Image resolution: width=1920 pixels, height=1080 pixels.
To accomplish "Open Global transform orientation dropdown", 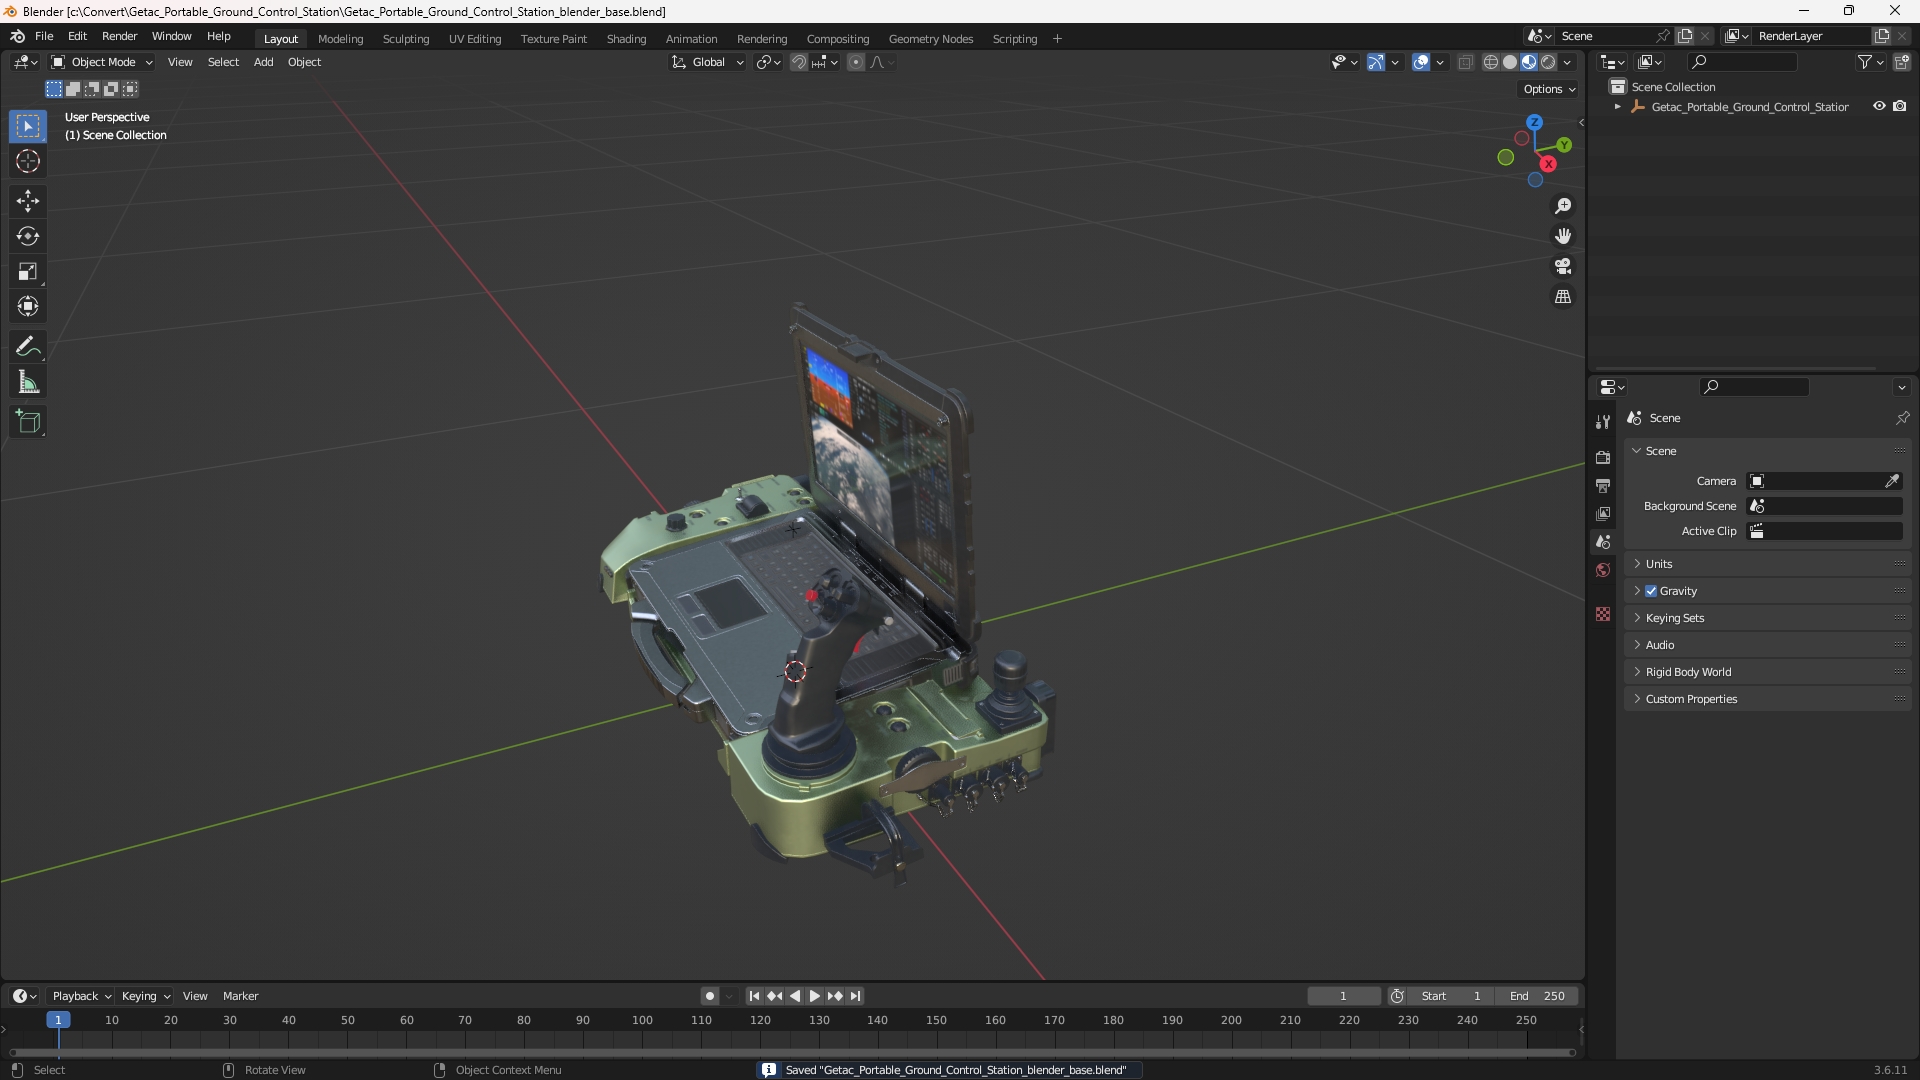I will (x=708, y=62).
